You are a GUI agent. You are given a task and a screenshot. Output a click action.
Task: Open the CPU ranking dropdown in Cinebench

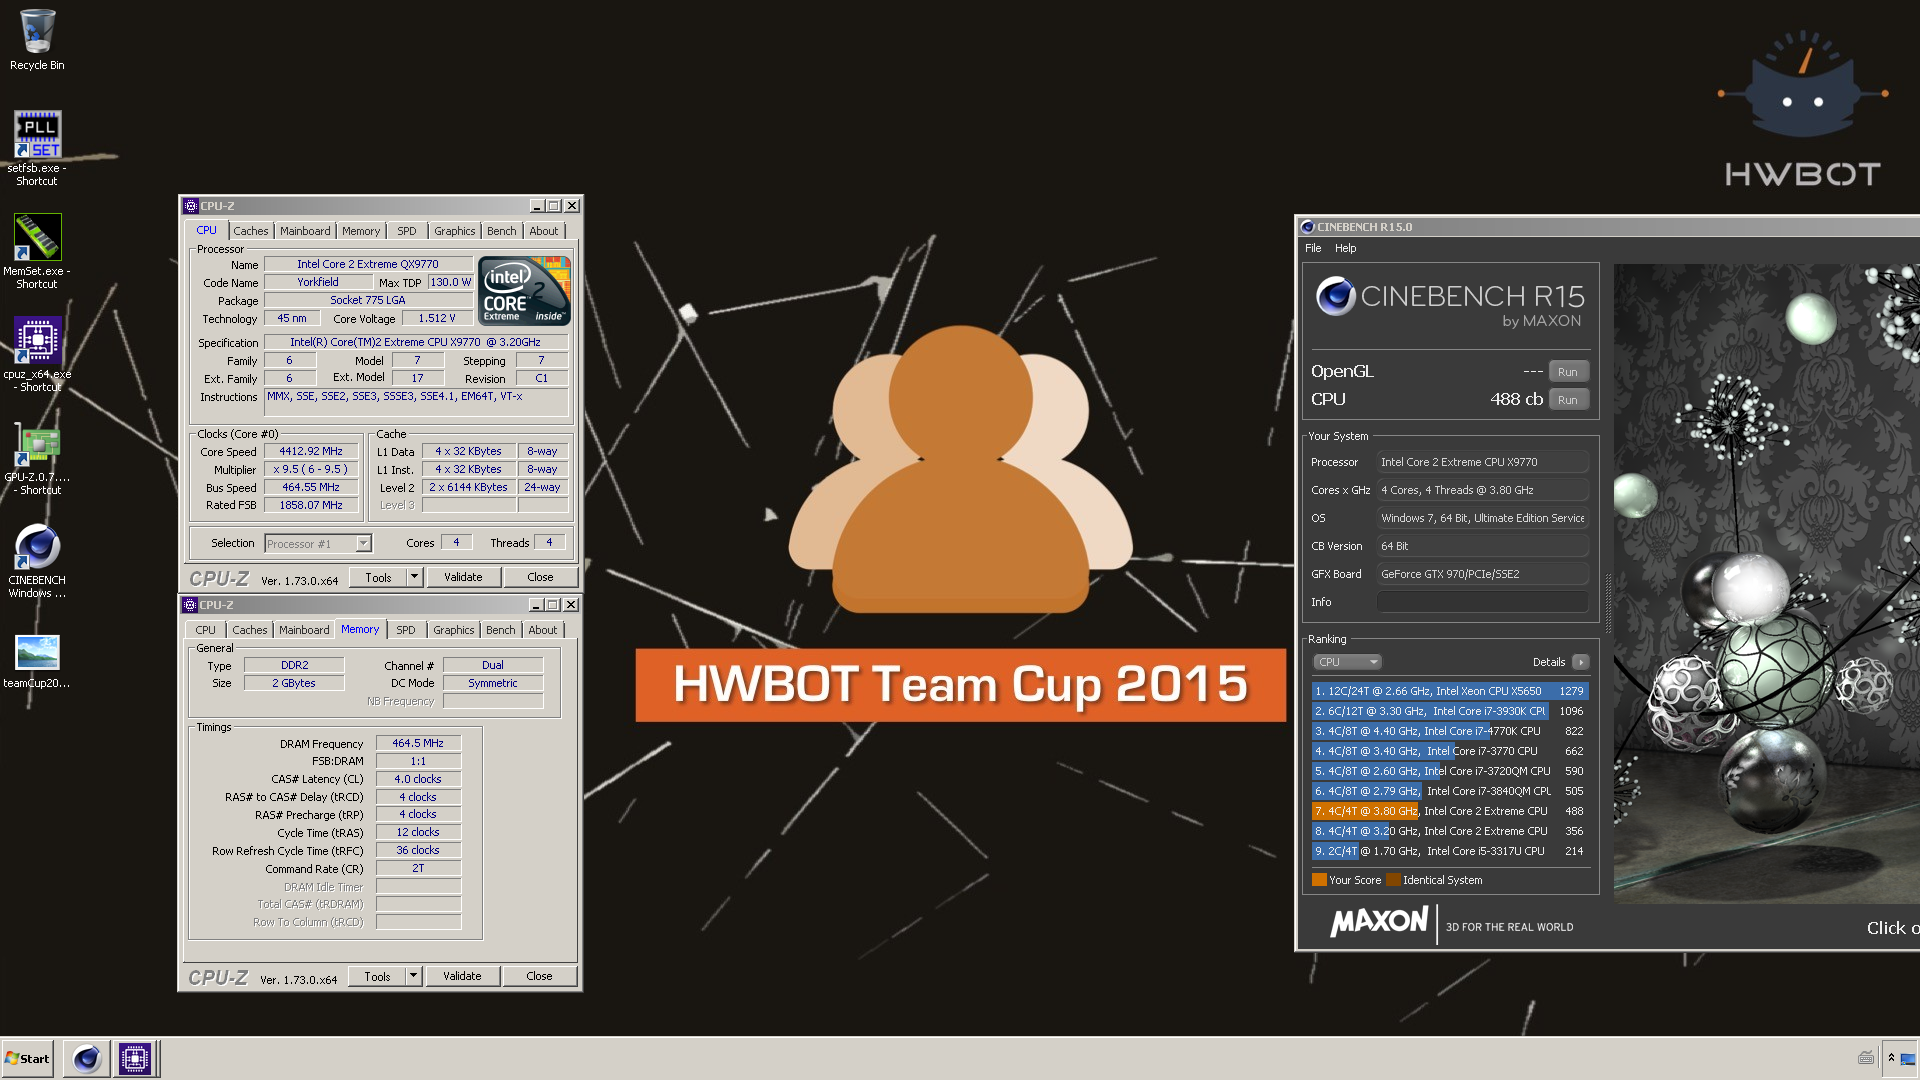1347,662
